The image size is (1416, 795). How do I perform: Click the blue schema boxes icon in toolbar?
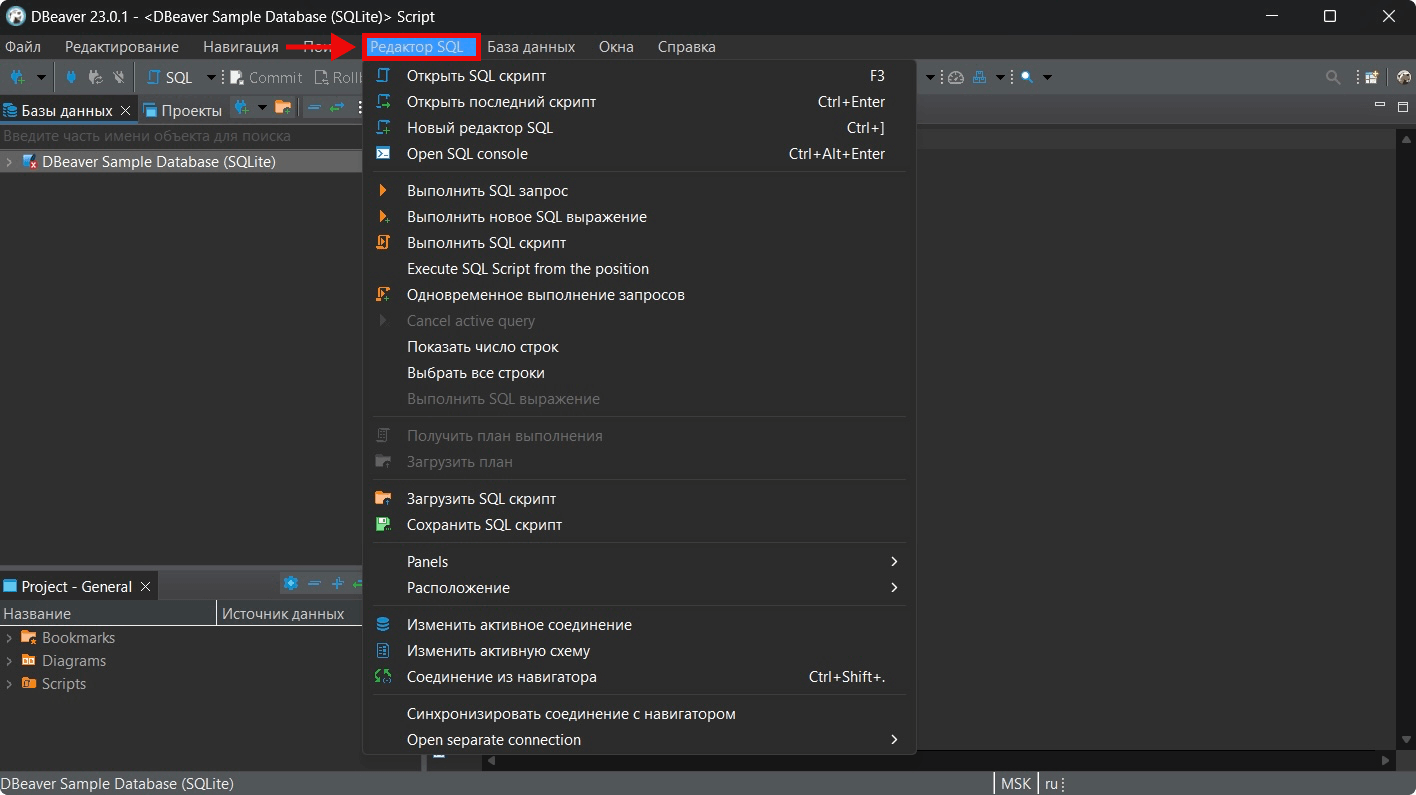pyautogui.click(x=980, y=77)
